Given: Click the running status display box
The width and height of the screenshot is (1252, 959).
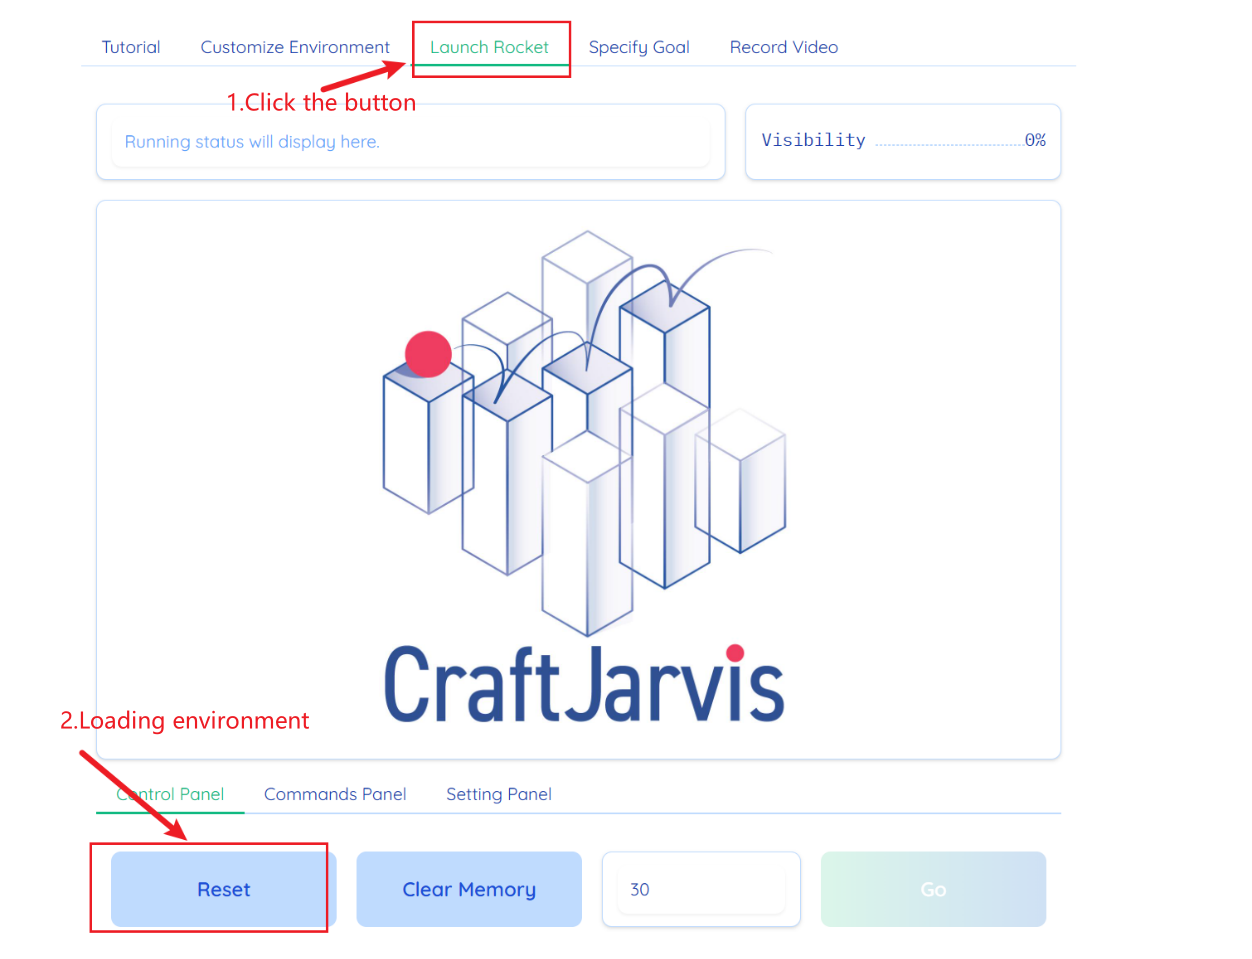Looking at the screenshot, I should (x=410, y=142).
